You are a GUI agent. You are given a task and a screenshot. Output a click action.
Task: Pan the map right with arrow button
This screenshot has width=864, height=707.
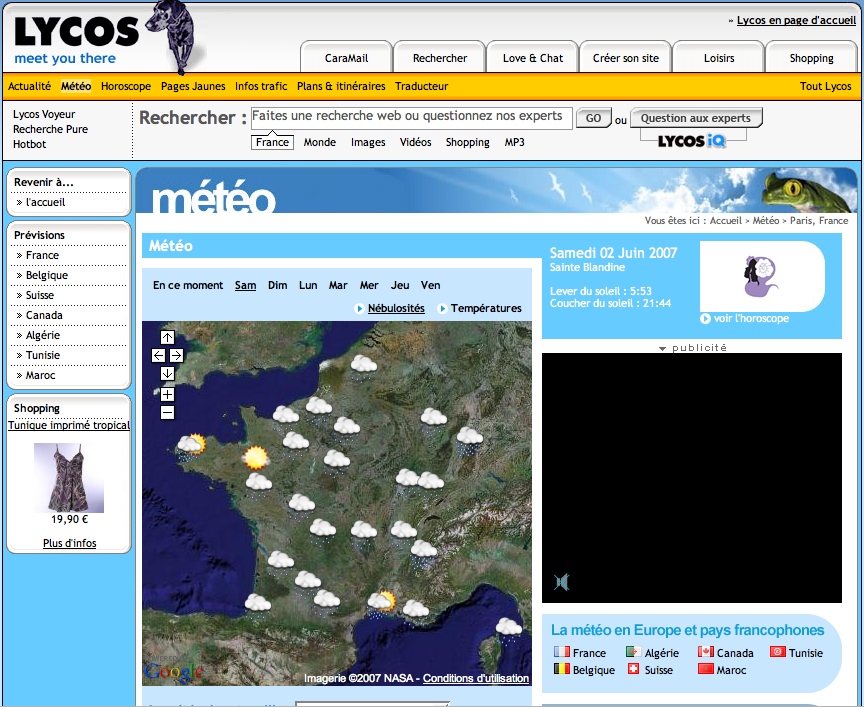pyautogui.click(x=176, y=355)
